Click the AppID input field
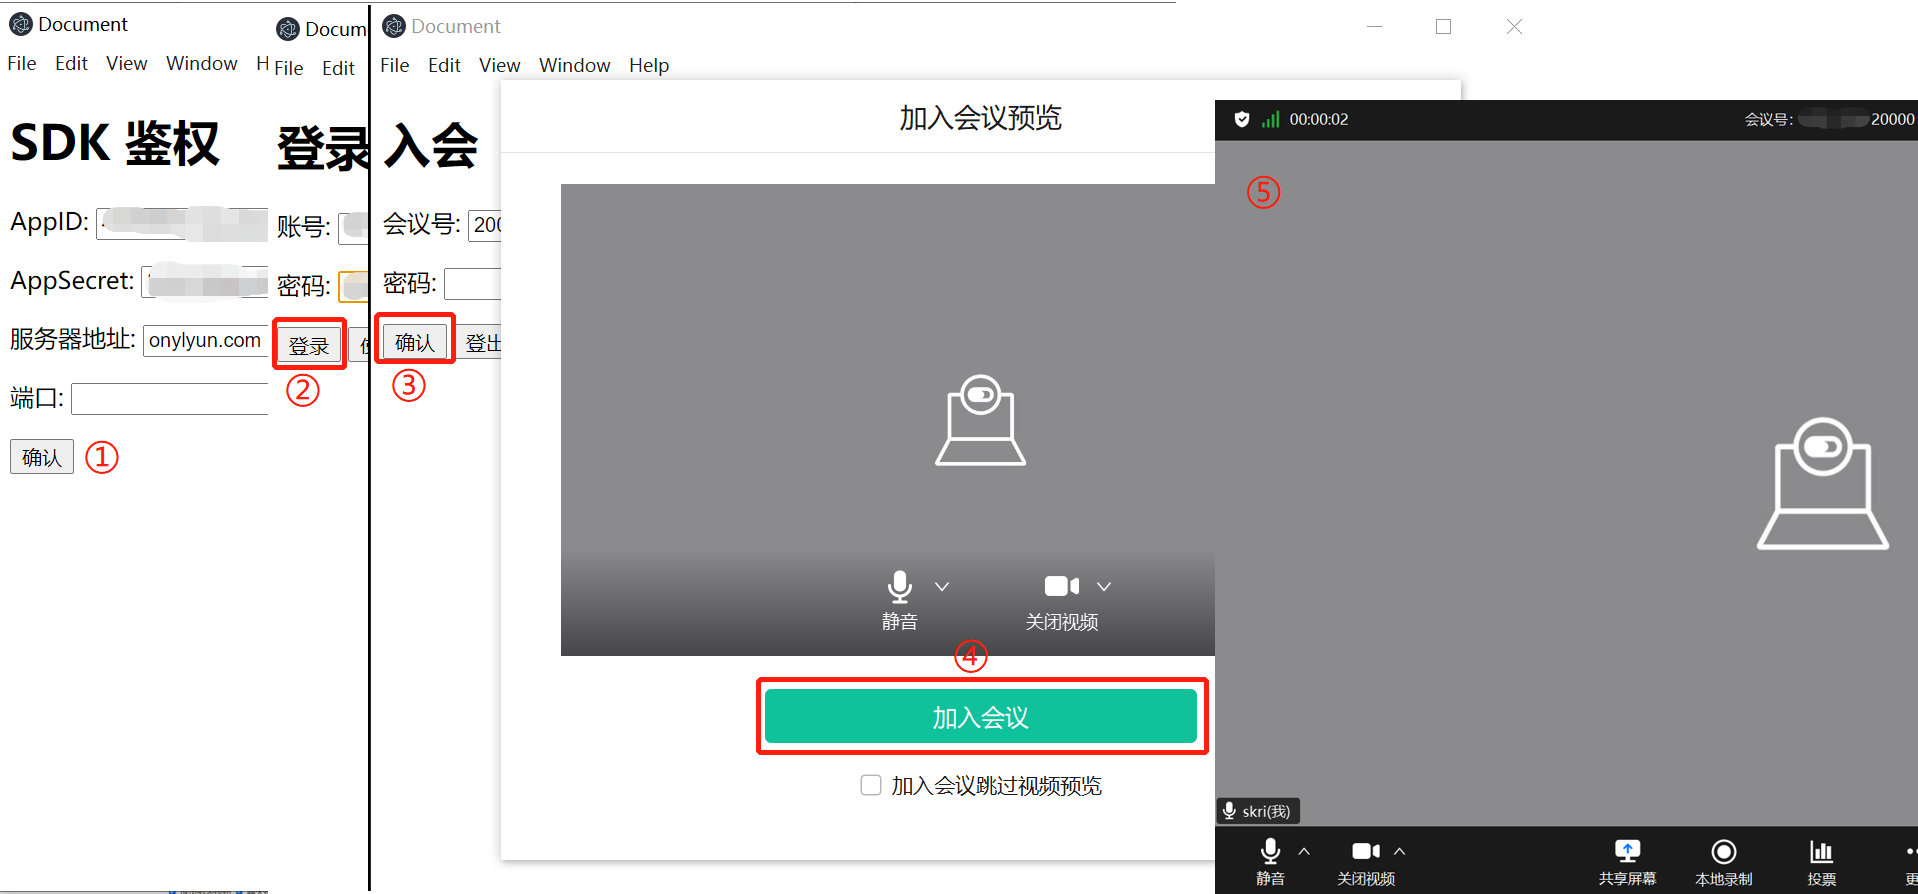 (182, 222)
